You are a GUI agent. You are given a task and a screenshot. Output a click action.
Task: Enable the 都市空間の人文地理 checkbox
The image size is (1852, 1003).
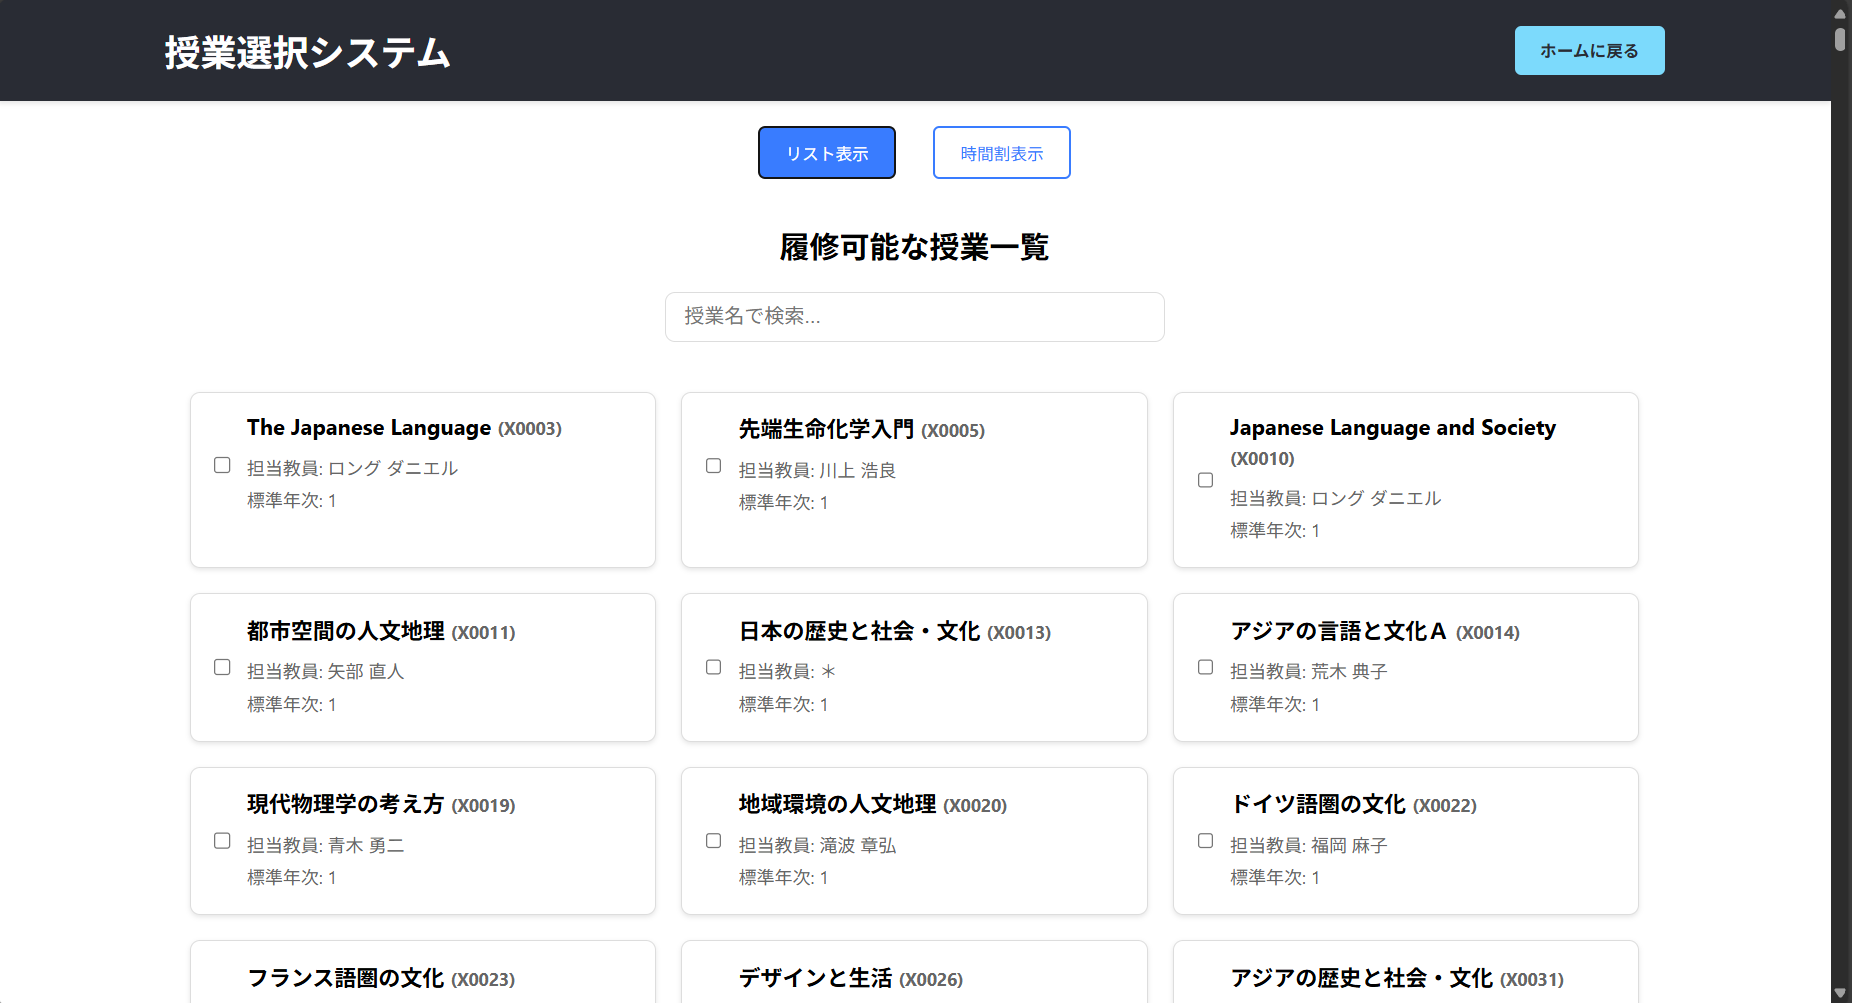[x=222, y=667]
